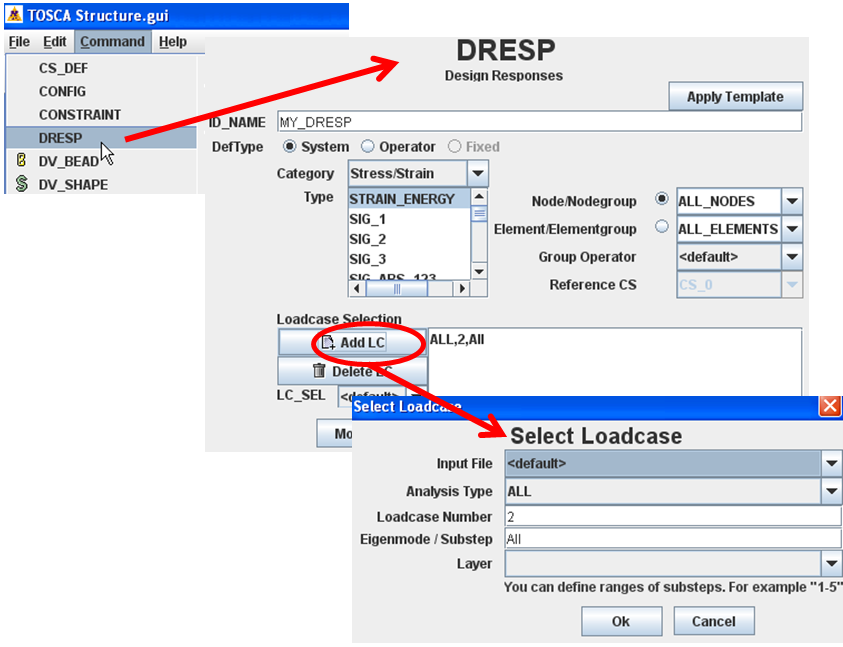Select the DRESP menu entry
Image resolution: width=843 pixels, height=647 pixels.
102,138
